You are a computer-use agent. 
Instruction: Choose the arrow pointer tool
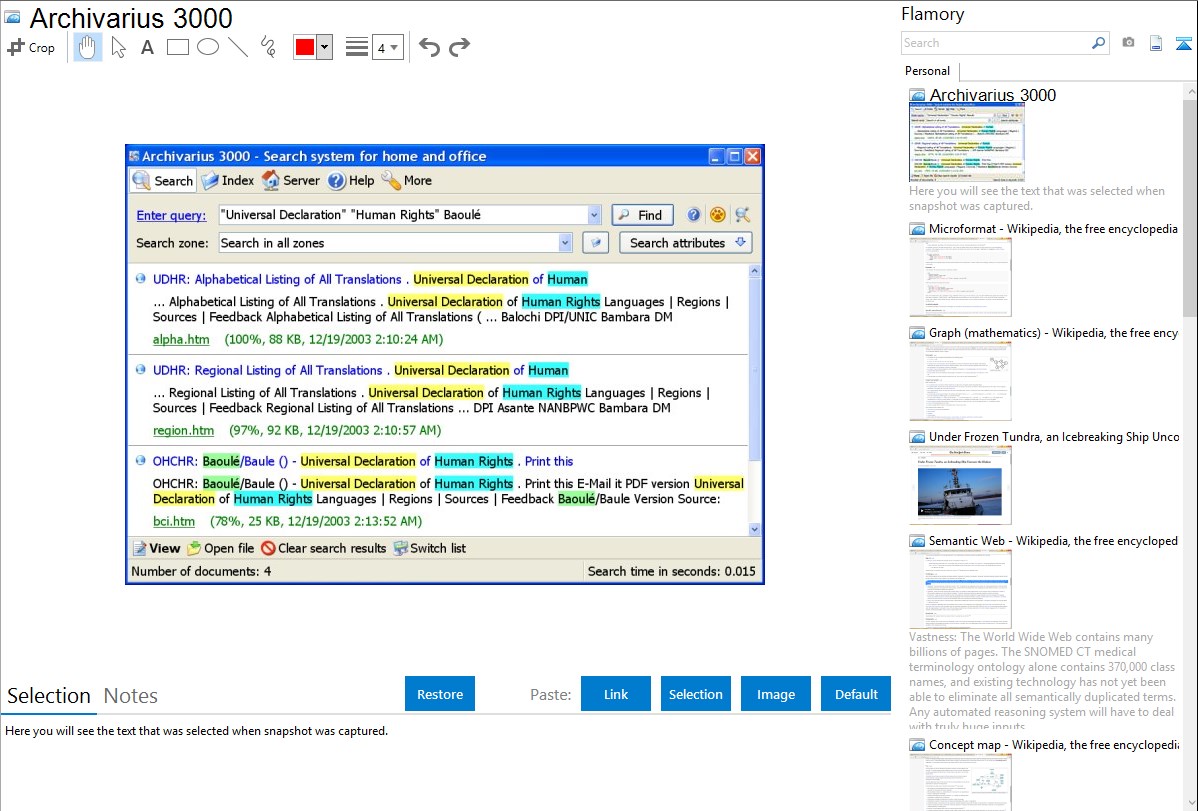click(x=118, y=47)
